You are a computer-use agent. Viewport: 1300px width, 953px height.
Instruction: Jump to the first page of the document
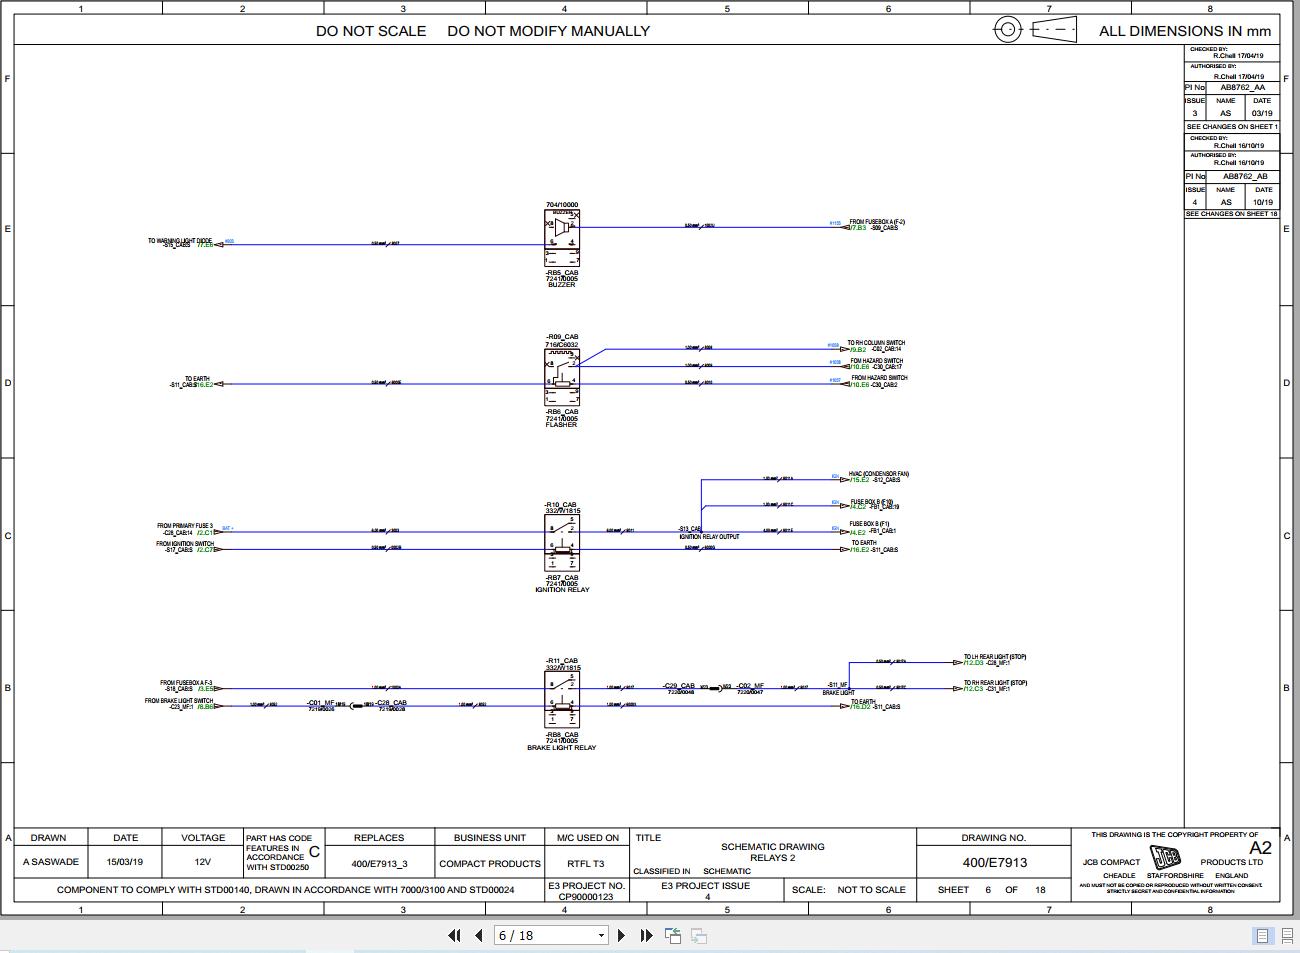pyautogui.click(x=455, y=935)
